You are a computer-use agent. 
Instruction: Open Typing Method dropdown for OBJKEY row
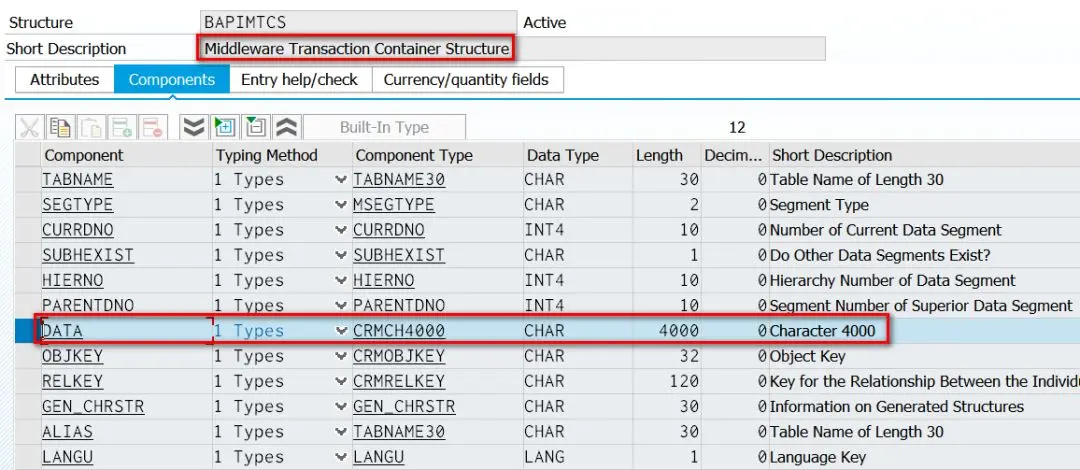[x=340, y=357]
